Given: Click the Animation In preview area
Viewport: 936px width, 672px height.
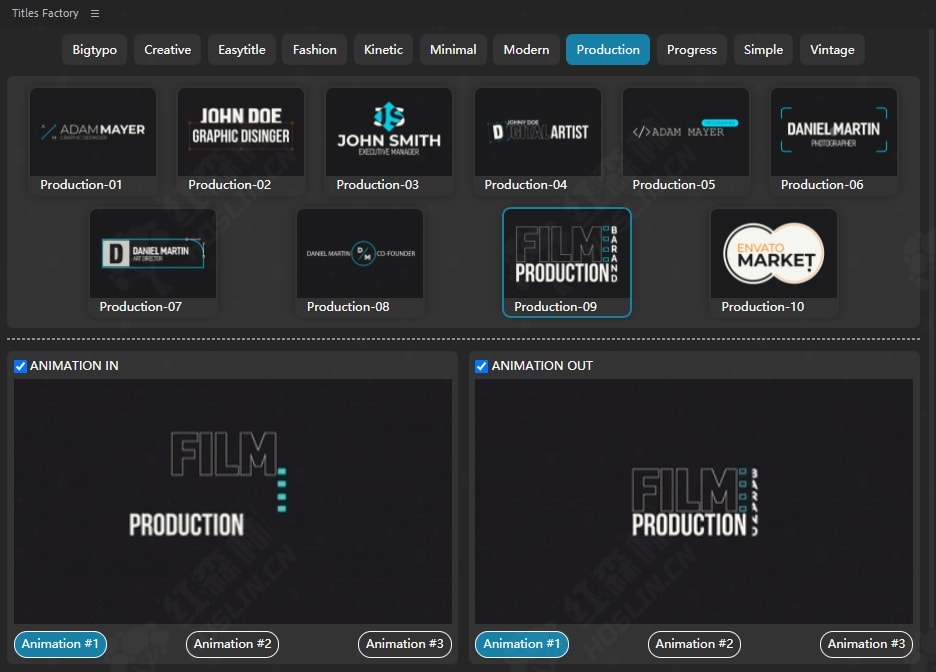Looking at the screenshot, I should (x=233, y=501).
